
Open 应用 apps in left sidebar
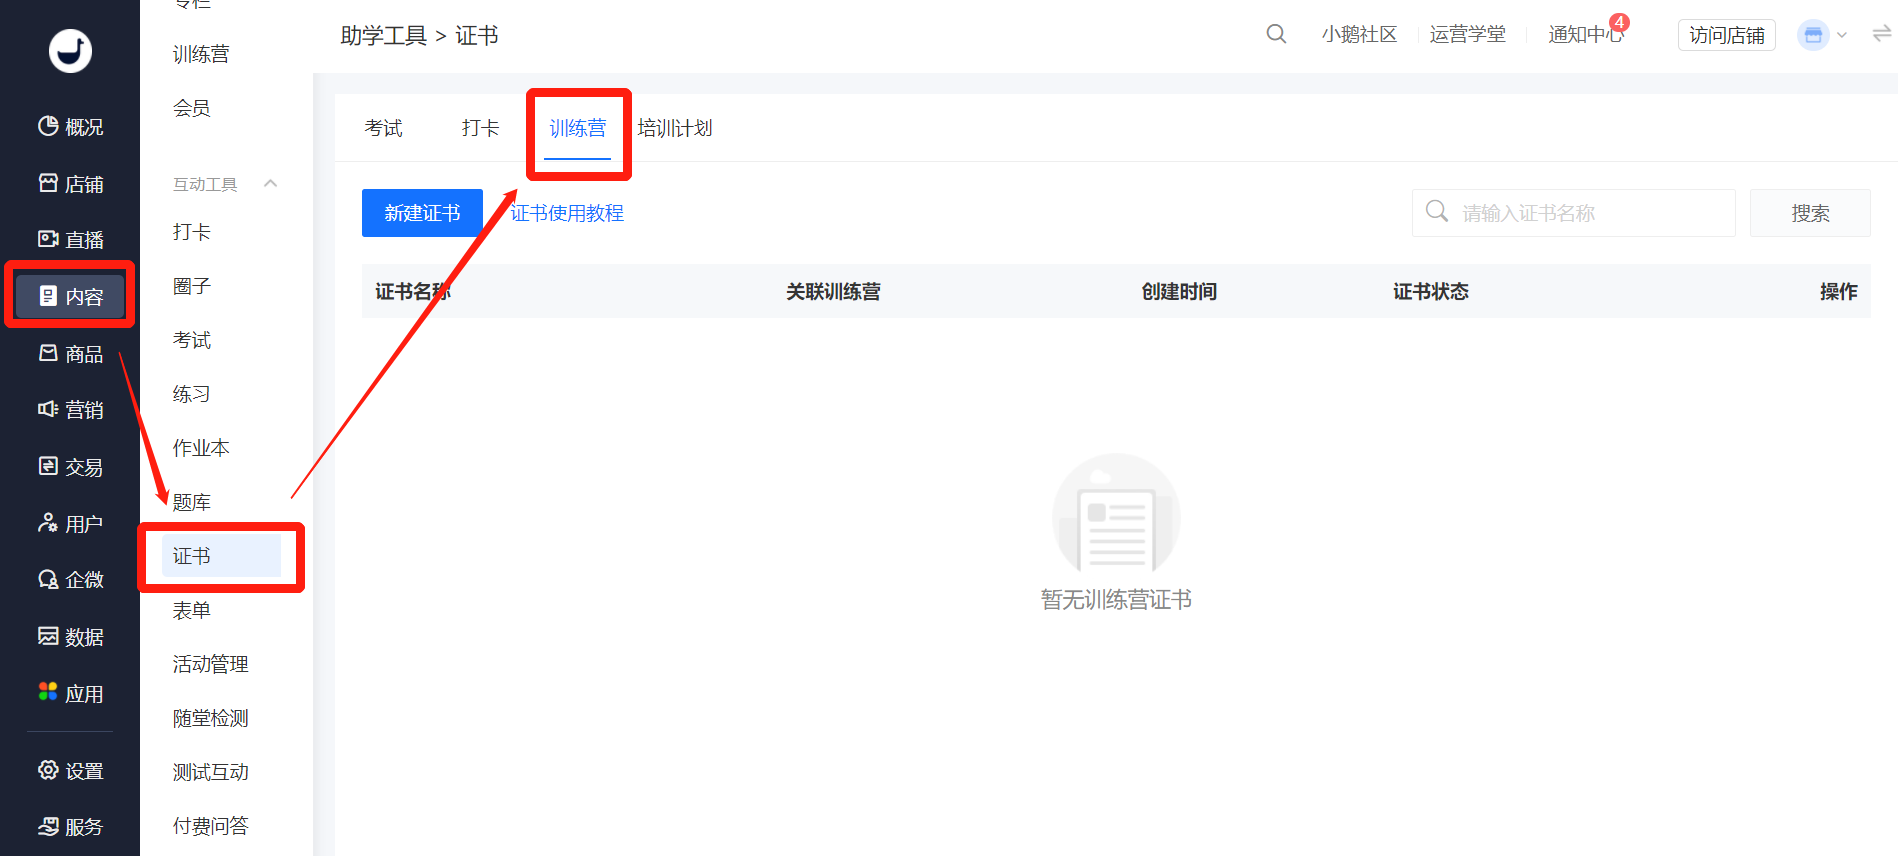coord(70,694)
